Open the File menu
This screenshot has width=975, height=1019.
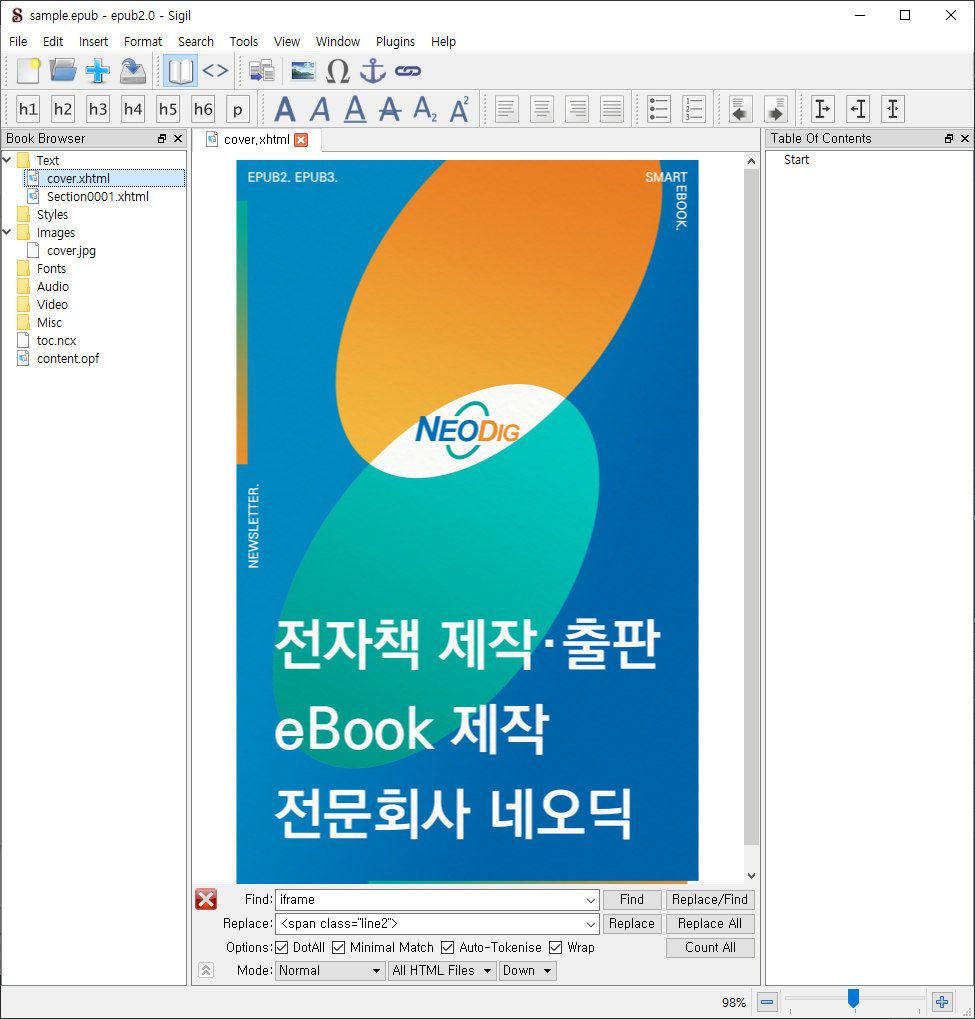[18, 42]
